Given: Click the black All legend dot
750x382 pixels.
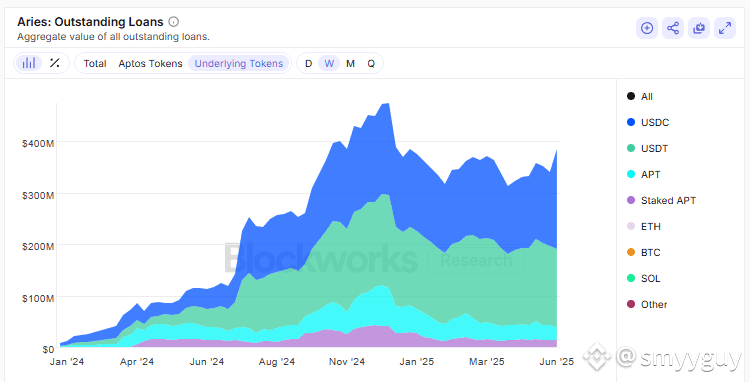Looking at the screenshot, I should (x=631, y=96).
